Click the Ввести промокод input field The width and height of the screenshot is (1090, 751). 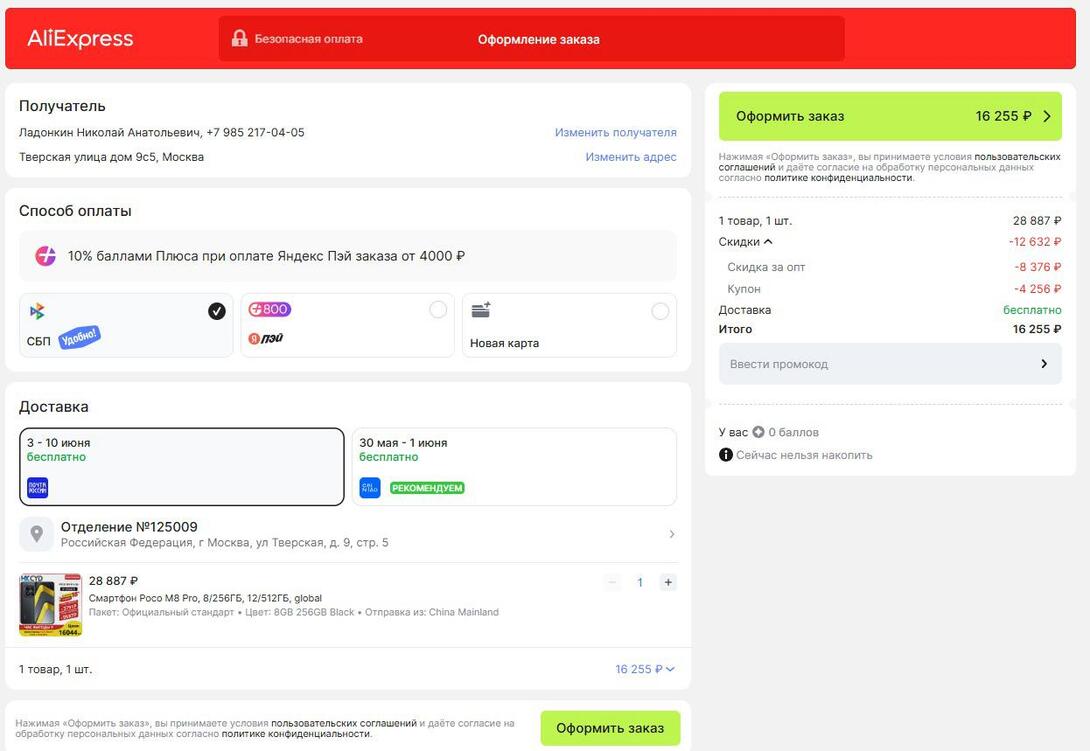point(890,364)
